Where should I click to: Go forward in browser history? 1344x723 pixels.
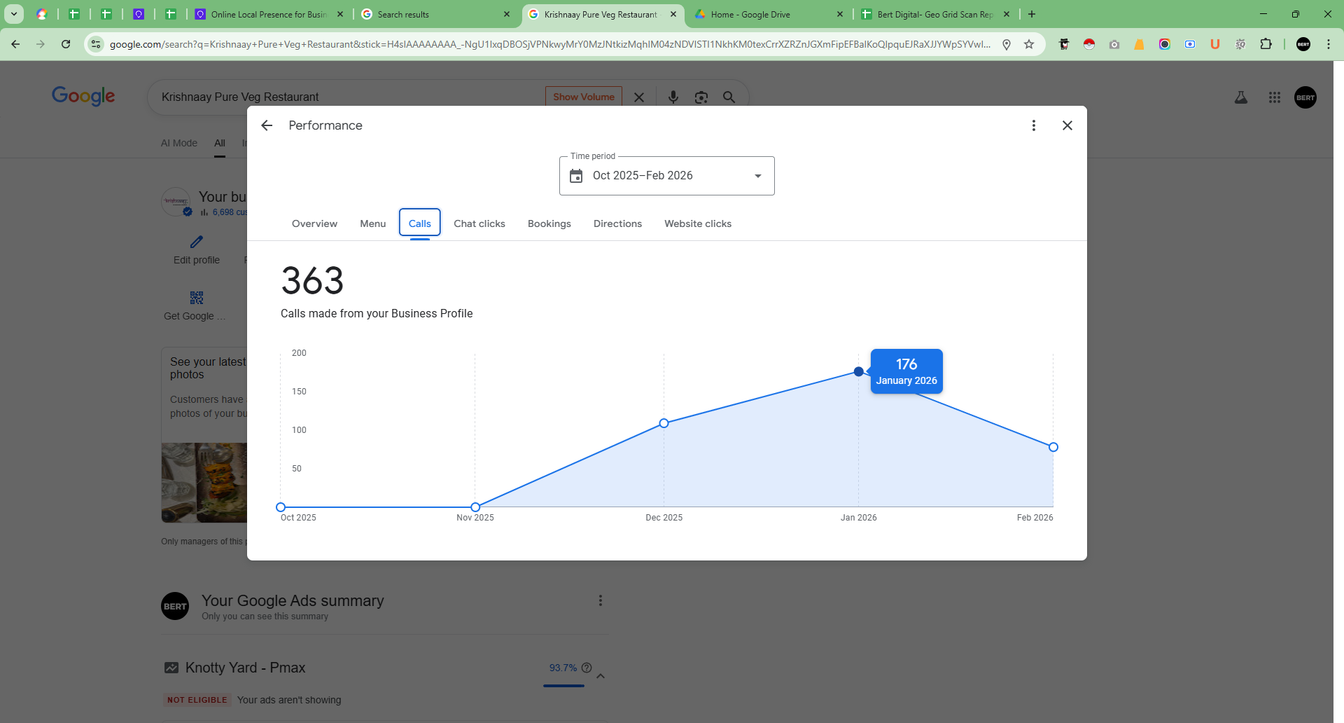[40, 44]
